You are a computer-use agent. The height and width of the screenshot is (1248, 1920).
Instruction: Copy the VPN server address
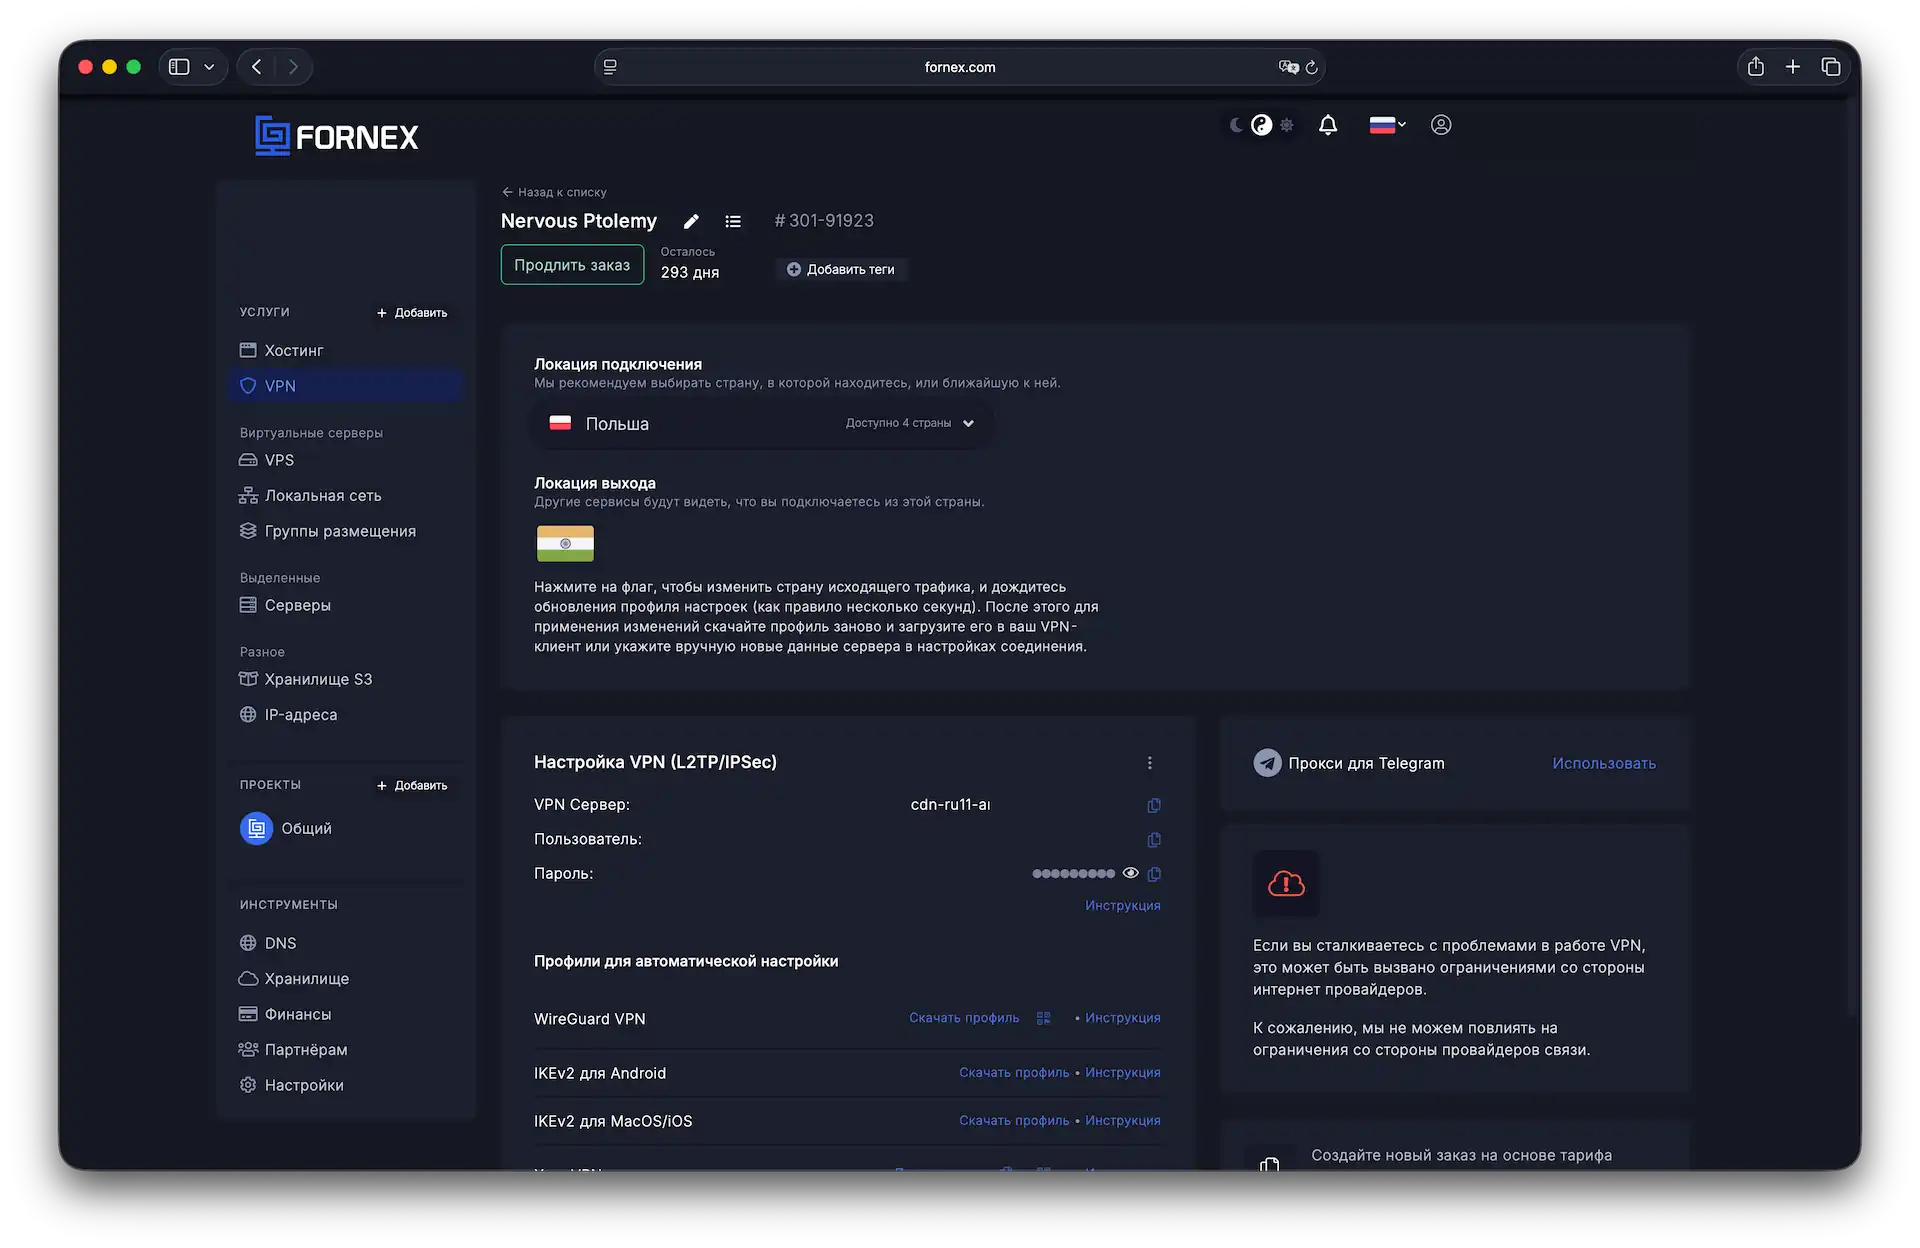click(x=1154, y=805)
